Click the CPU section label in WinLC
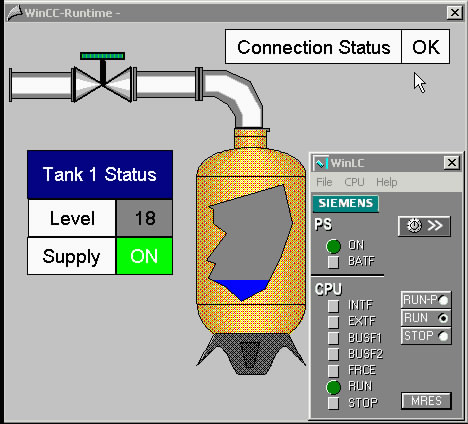468x424 pixels. pyautogui.click(x=328, y=289)
